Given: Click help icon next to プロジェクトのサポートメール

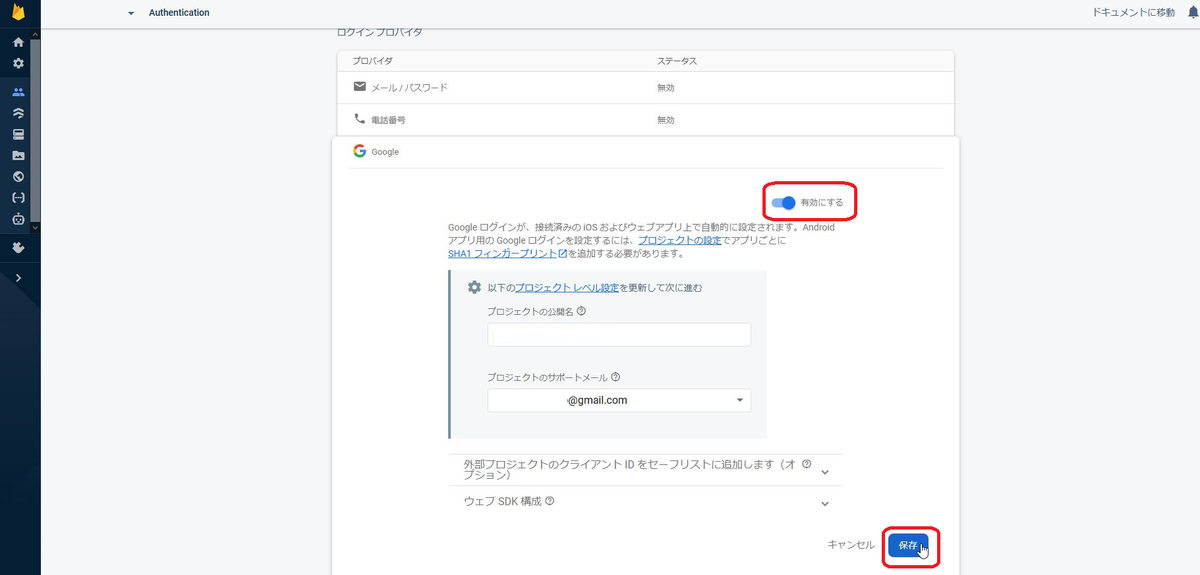Looking at the screenshot, I should pyautogui.click(x=615, y=378).
